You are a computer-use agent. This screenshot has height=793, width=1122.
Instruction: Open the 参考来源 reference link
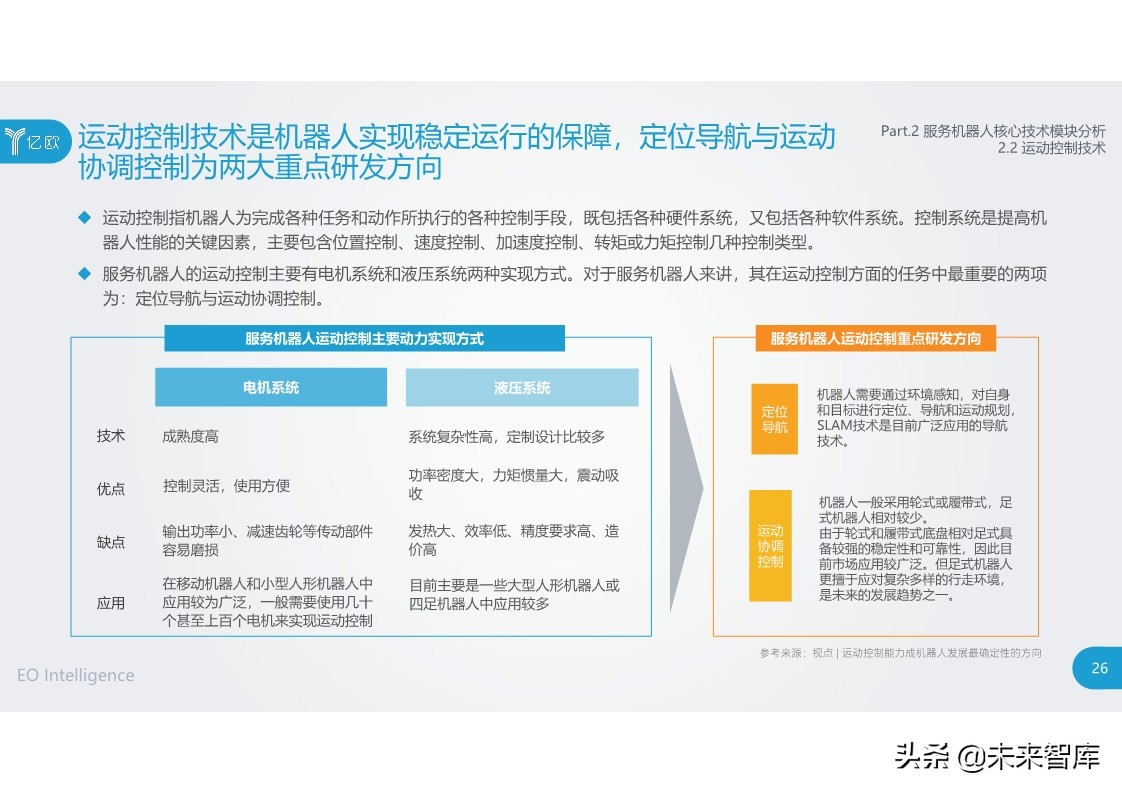[x=899, y=653]
